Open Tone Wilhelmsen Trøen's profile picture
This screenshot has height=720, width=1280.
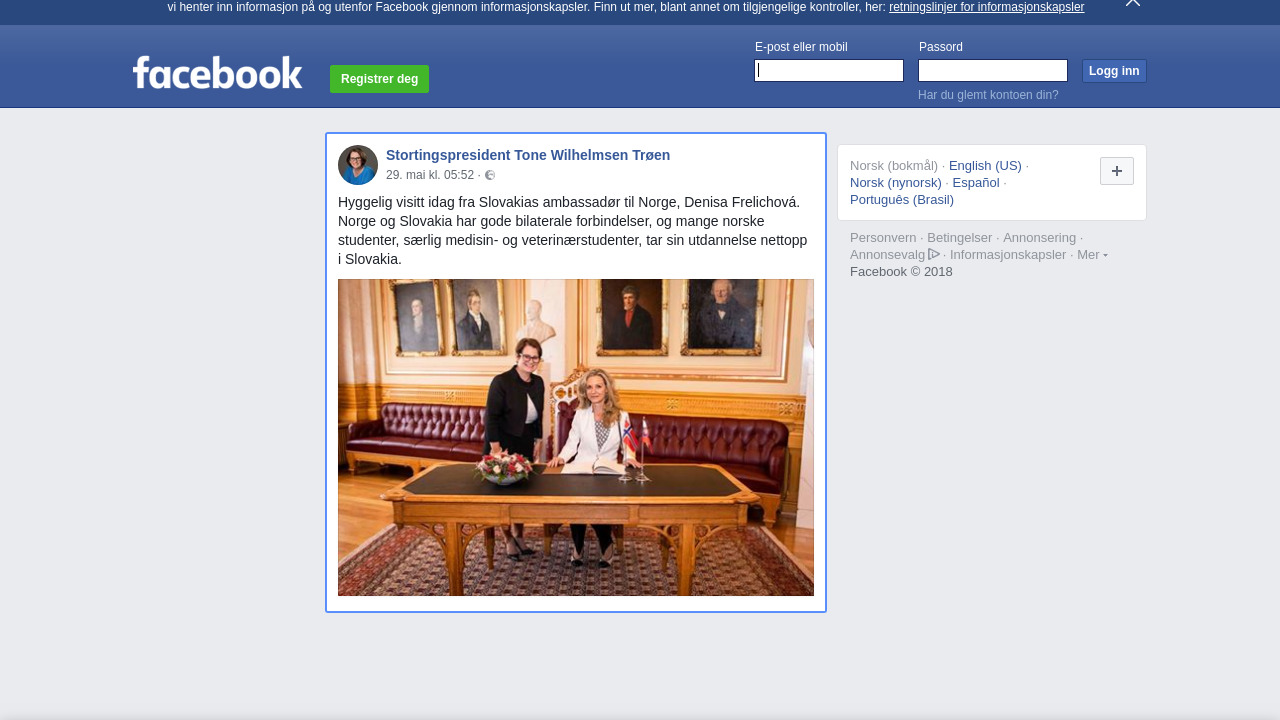click(358, 165)
